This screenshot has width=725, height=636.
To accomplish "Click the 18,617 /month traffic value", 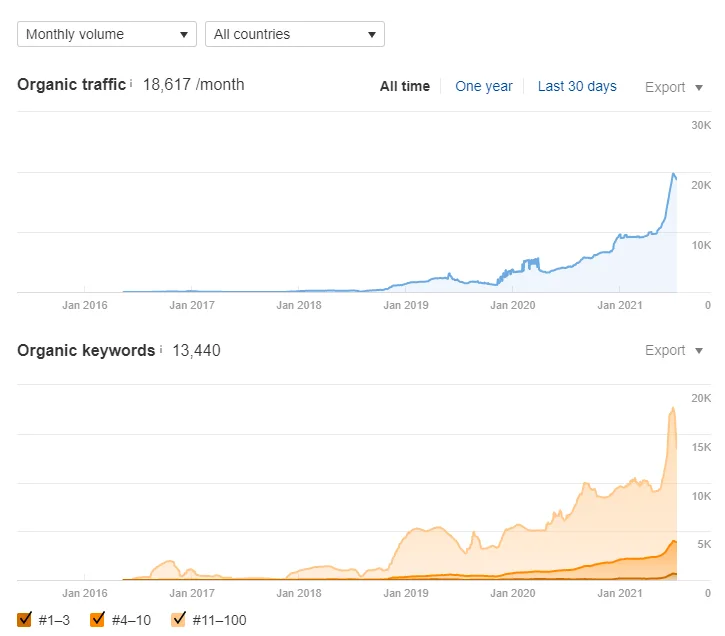I will point(193,85).
